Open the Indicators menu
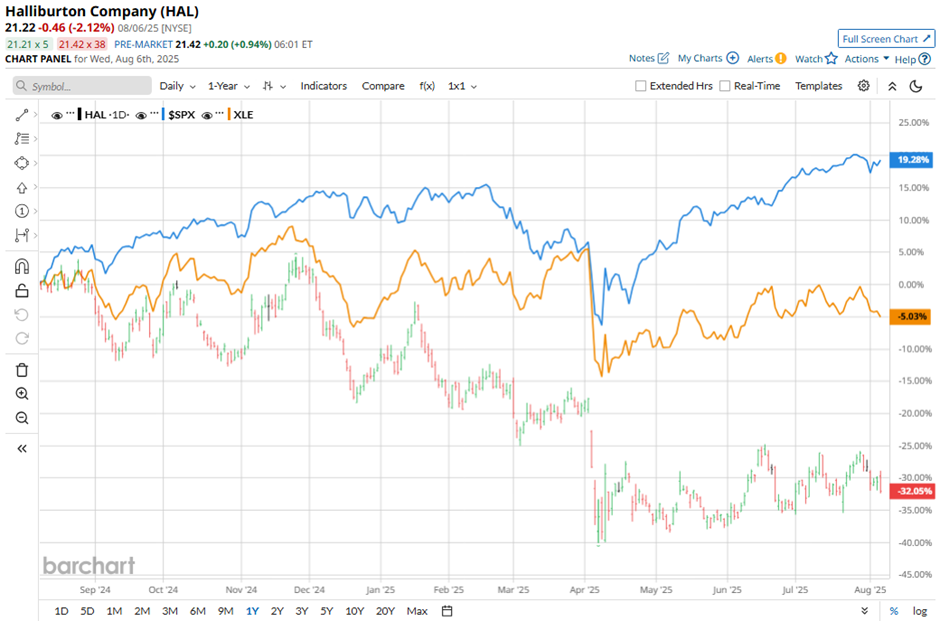The width and height of the screenshot is (940, 621). pos(324,86)
